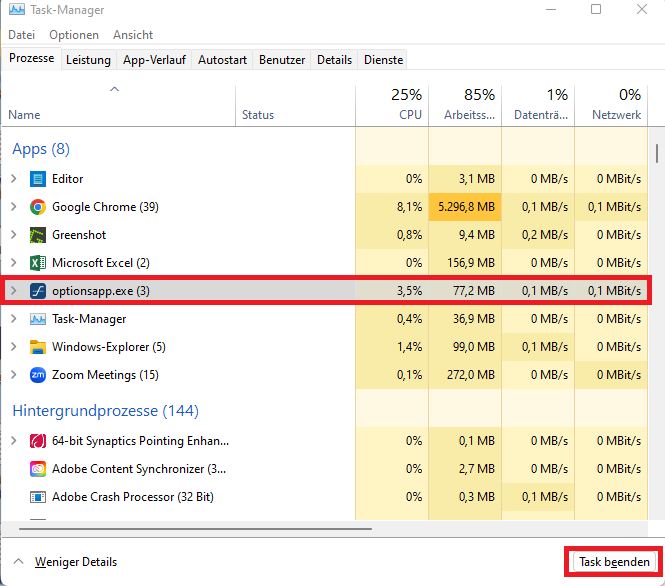Screen dimensions: 665x586
Task: Click the horizontal scrollbar thumb
Action: [196, 529]
